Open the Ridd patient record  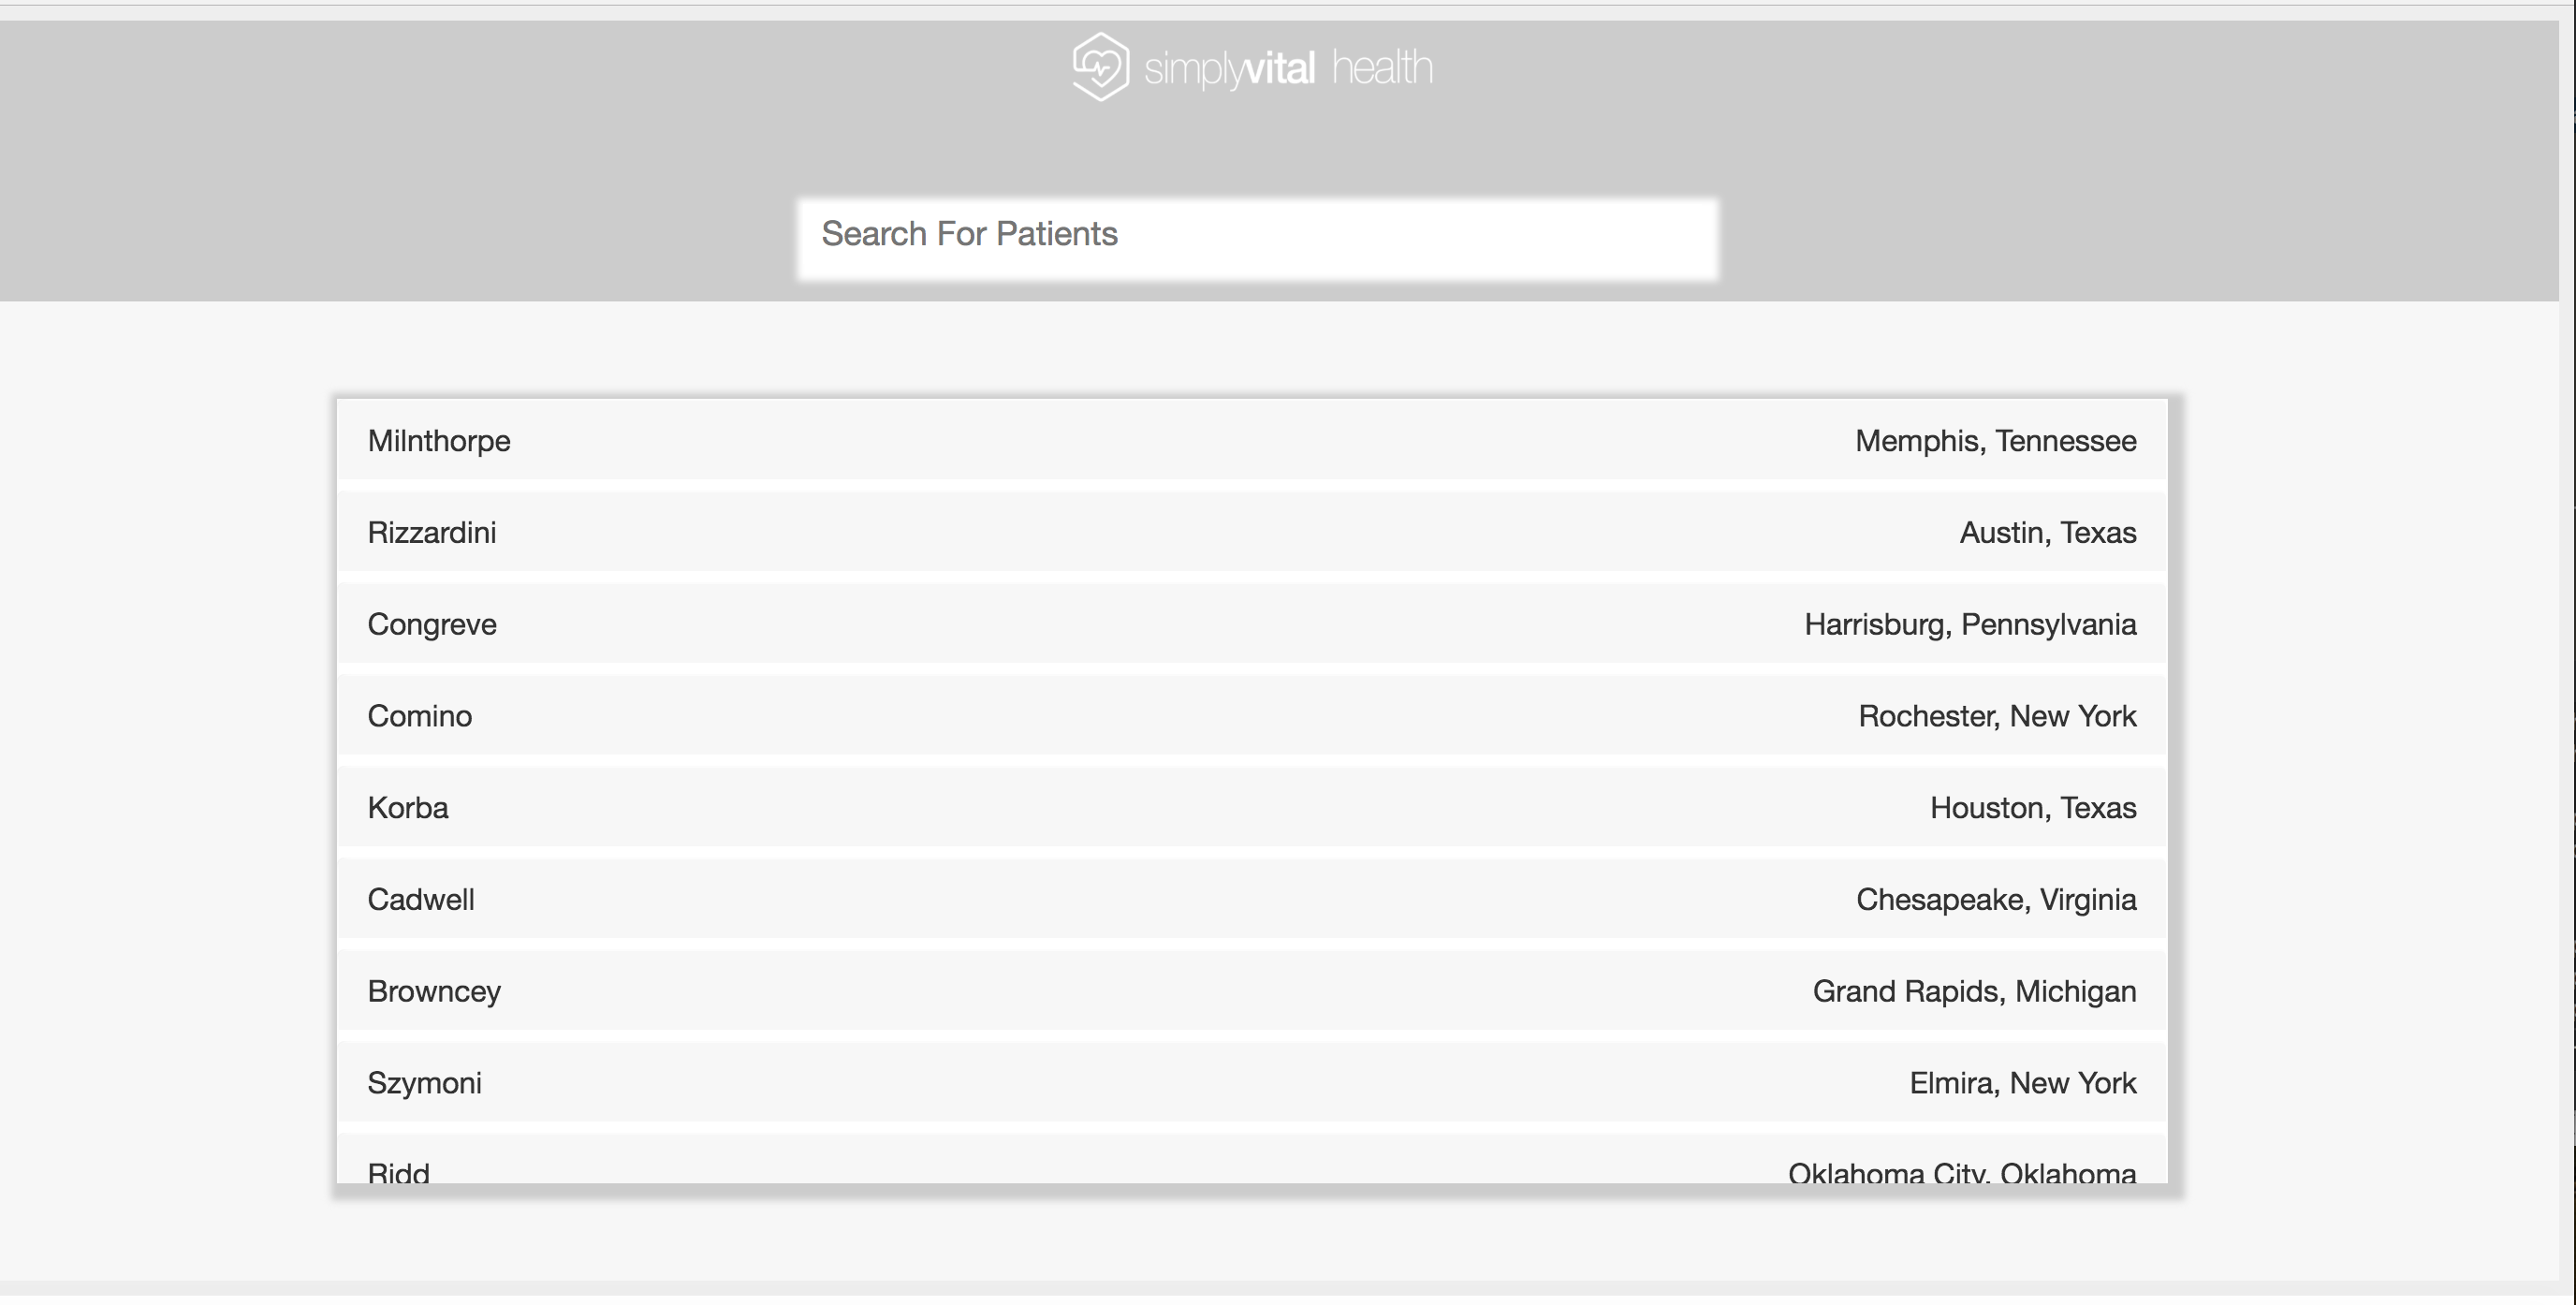[399, 1168]
